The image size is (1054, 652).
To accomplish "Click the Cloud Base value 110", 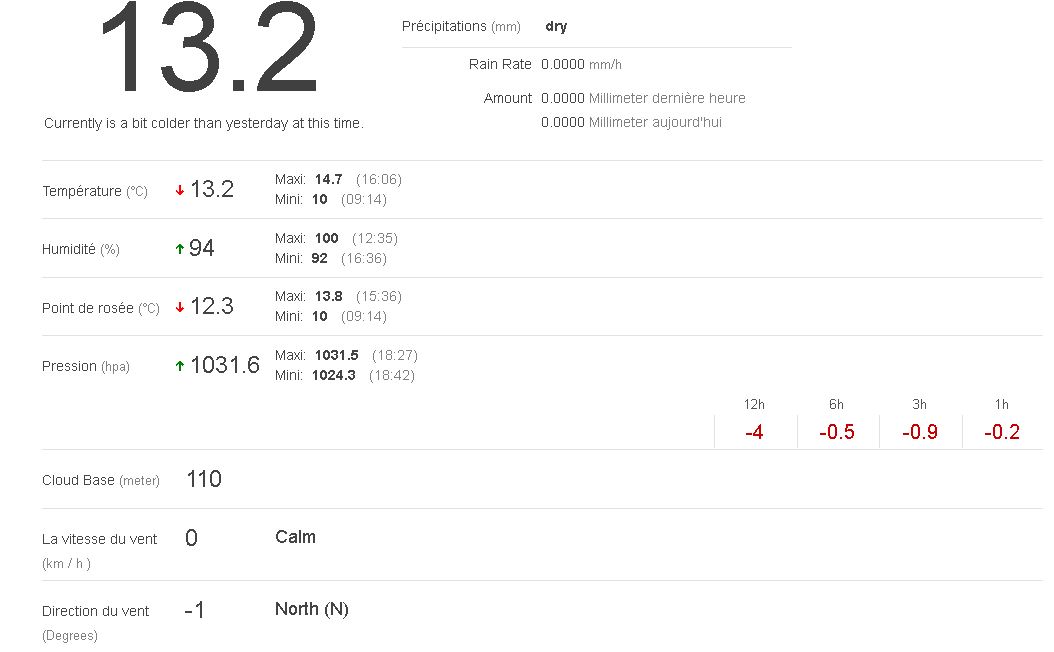I will [x=204, y=479].
